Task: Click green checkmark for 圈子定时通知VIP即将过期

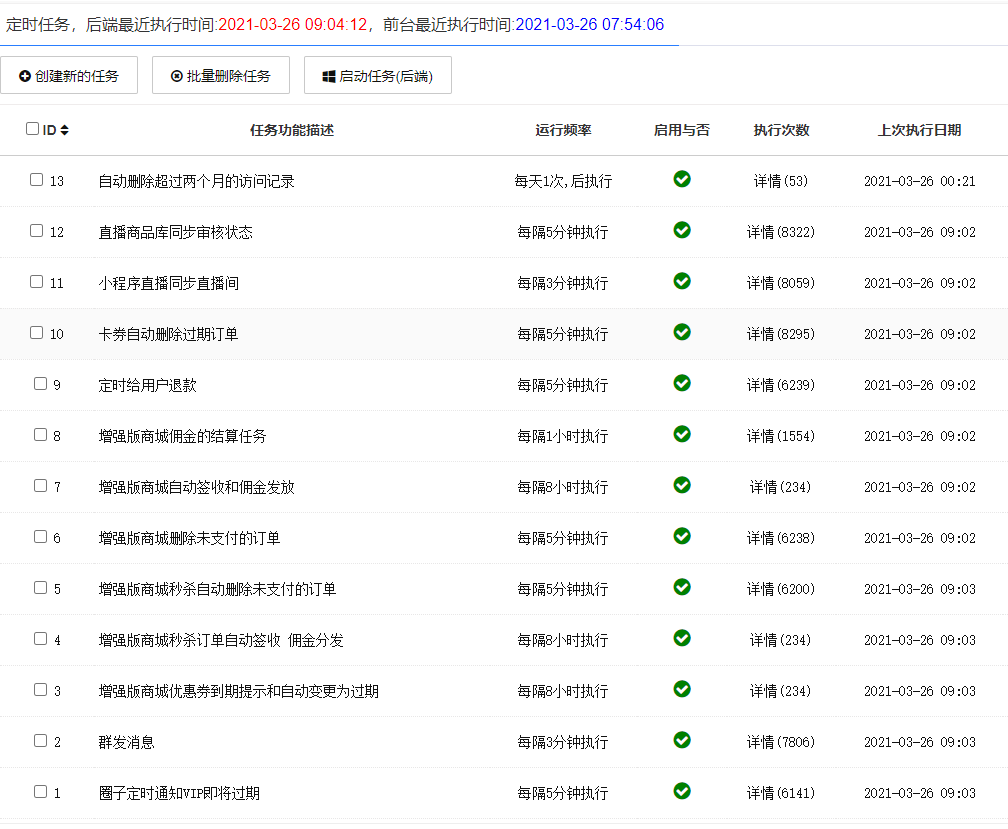Action: (682, 791)
